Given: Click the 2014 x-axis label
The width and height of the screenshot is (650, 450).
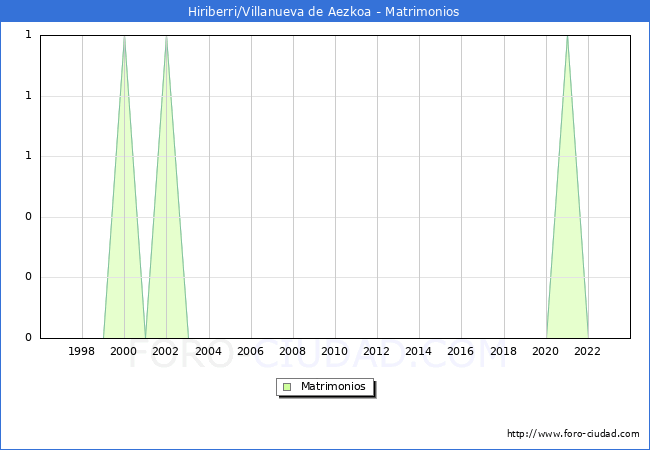Looking at the screenshot, I should (x=419, y=351).
